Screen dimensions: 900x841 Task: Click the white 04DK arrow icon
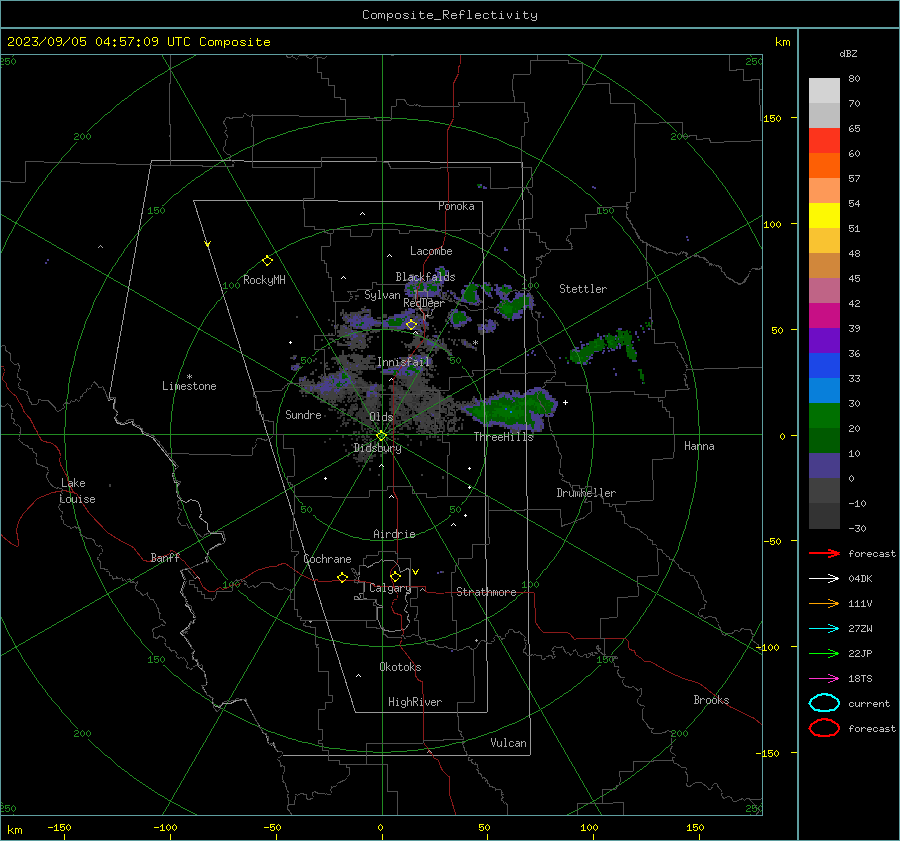824,579
